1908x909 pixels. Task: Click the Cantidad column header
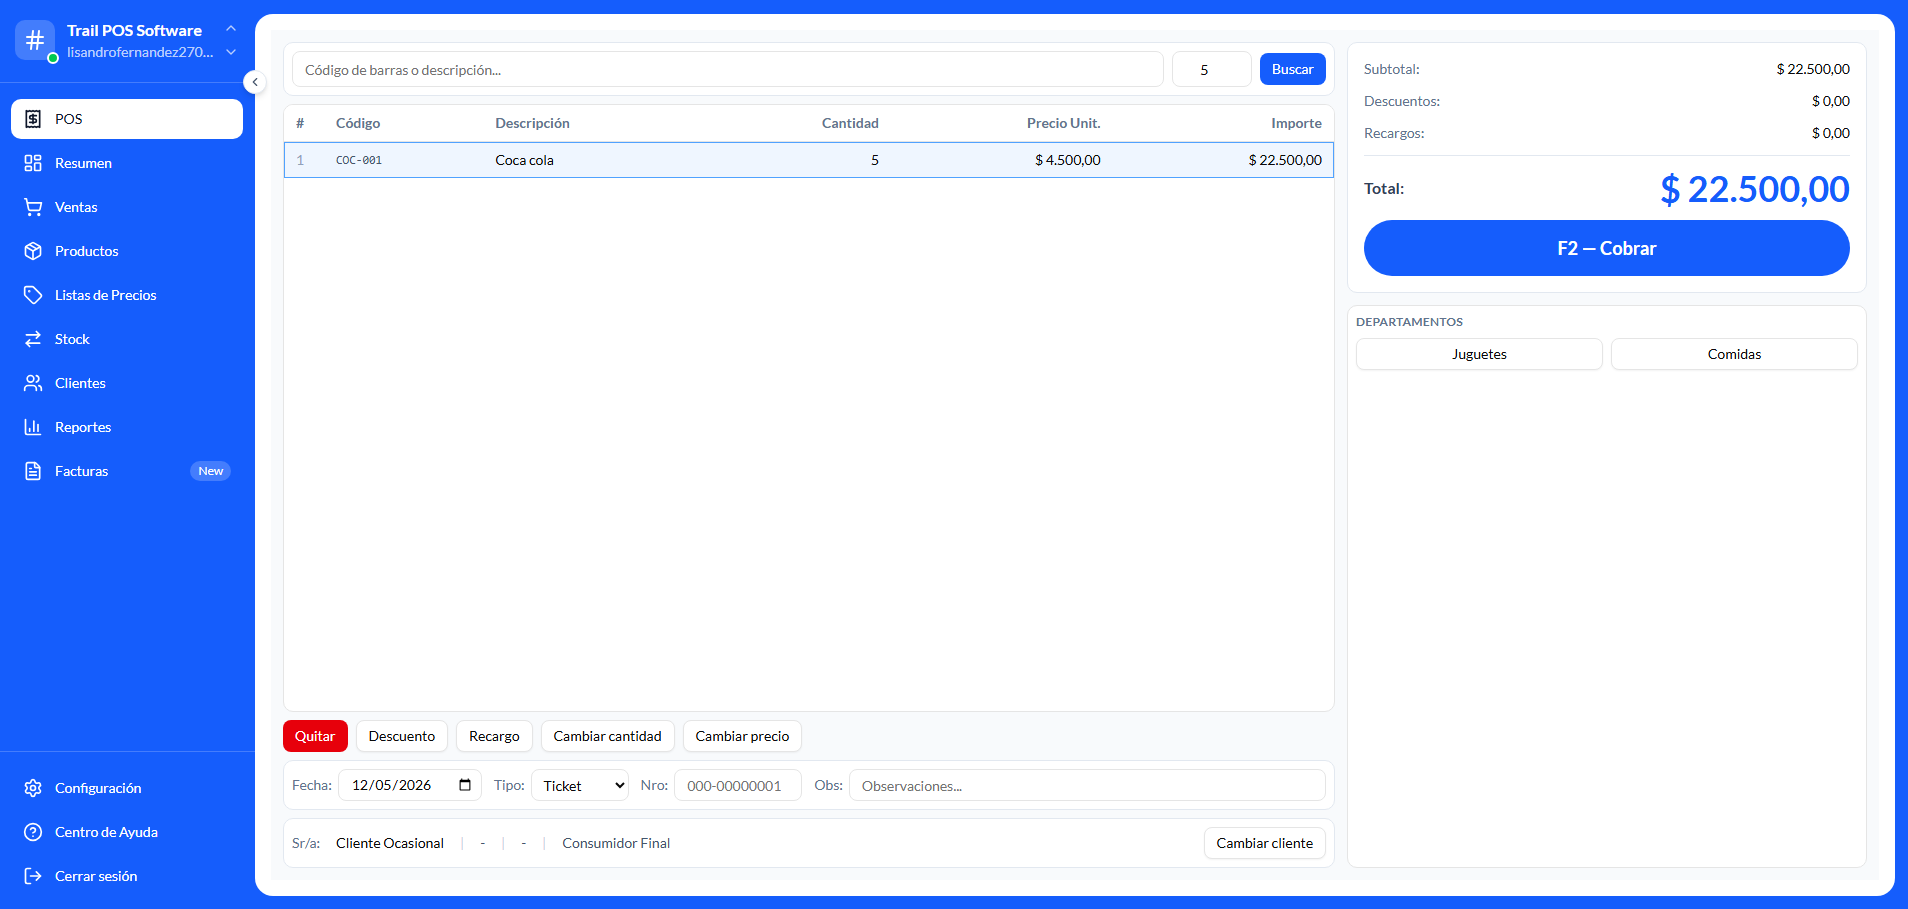click(850, 123)
